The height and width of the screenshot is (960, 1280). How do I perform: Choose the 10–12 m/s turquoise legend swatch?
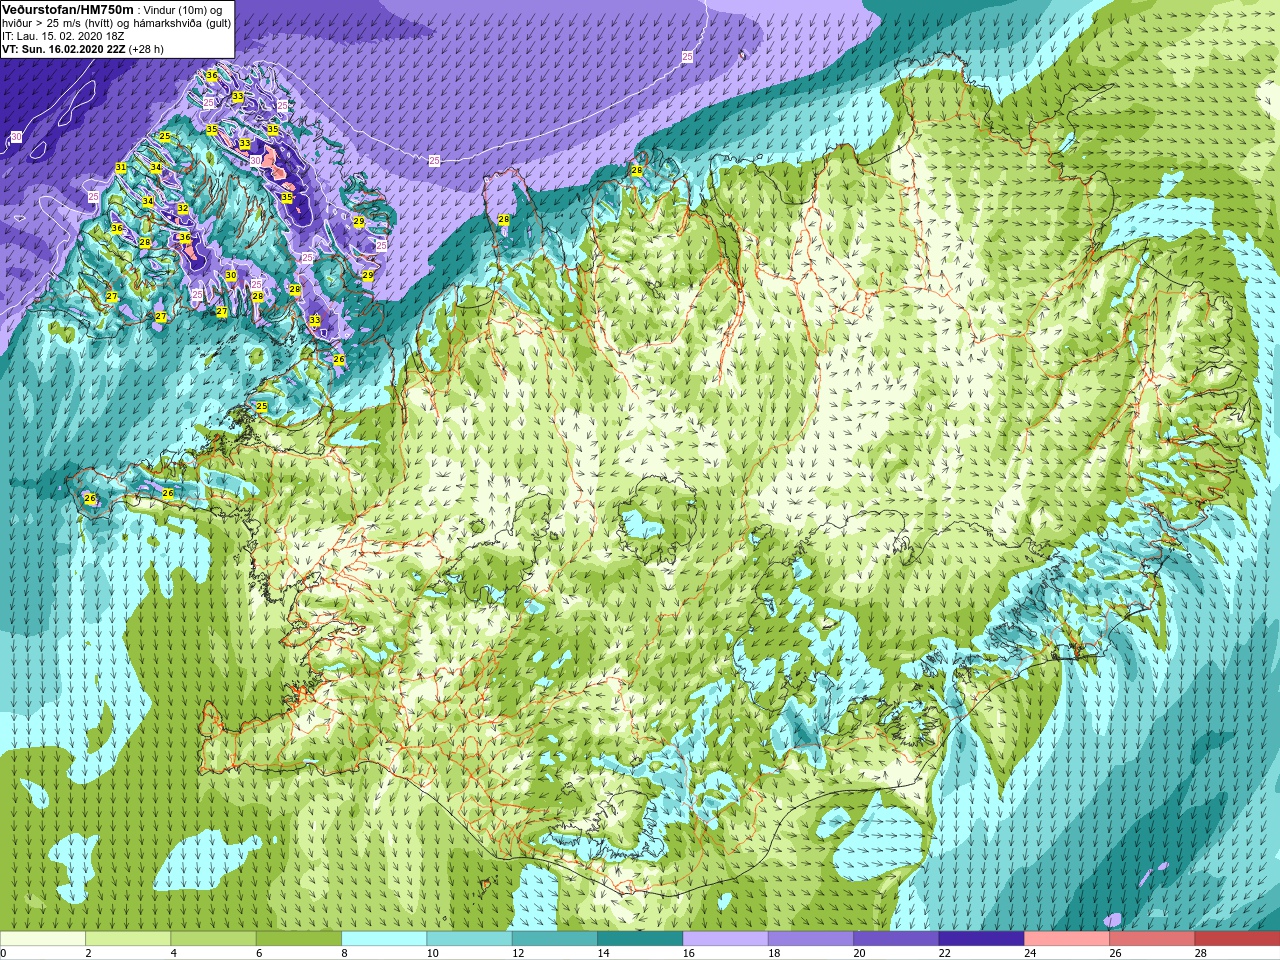(469, 939)
